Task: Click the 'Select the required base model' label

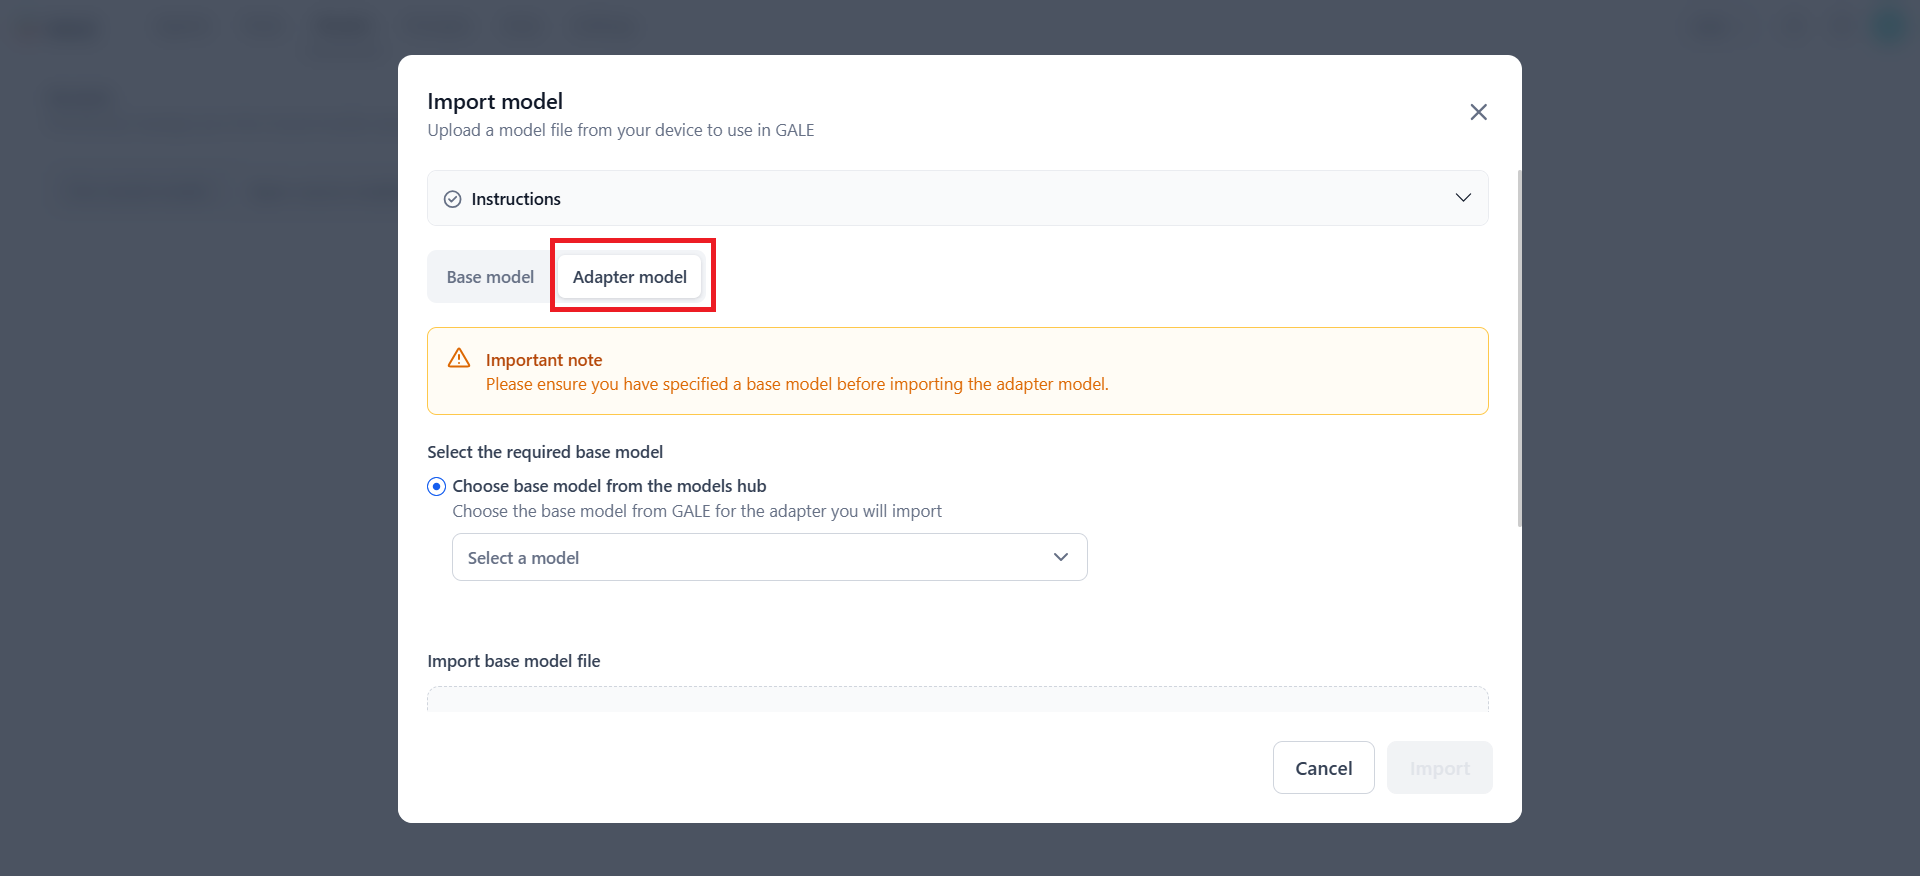Action: [545, 452]
